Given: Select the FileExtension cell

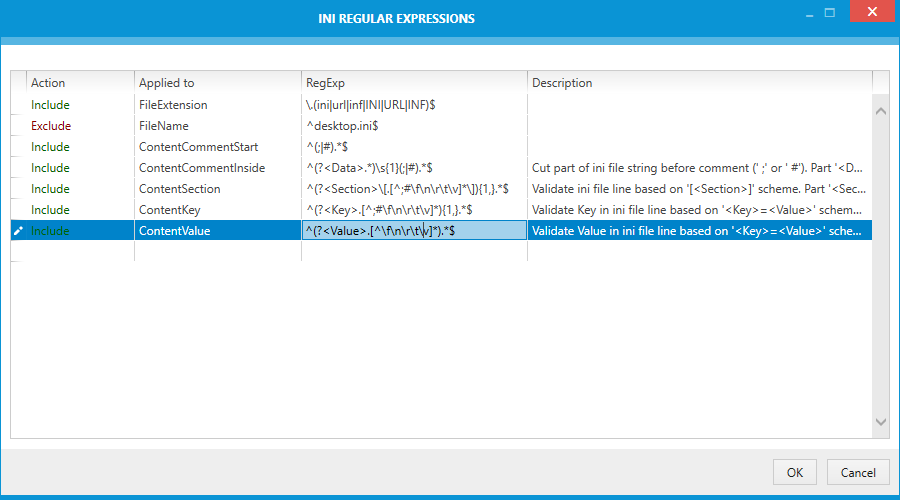Looking at the screenshot, I should coord(217,105).
